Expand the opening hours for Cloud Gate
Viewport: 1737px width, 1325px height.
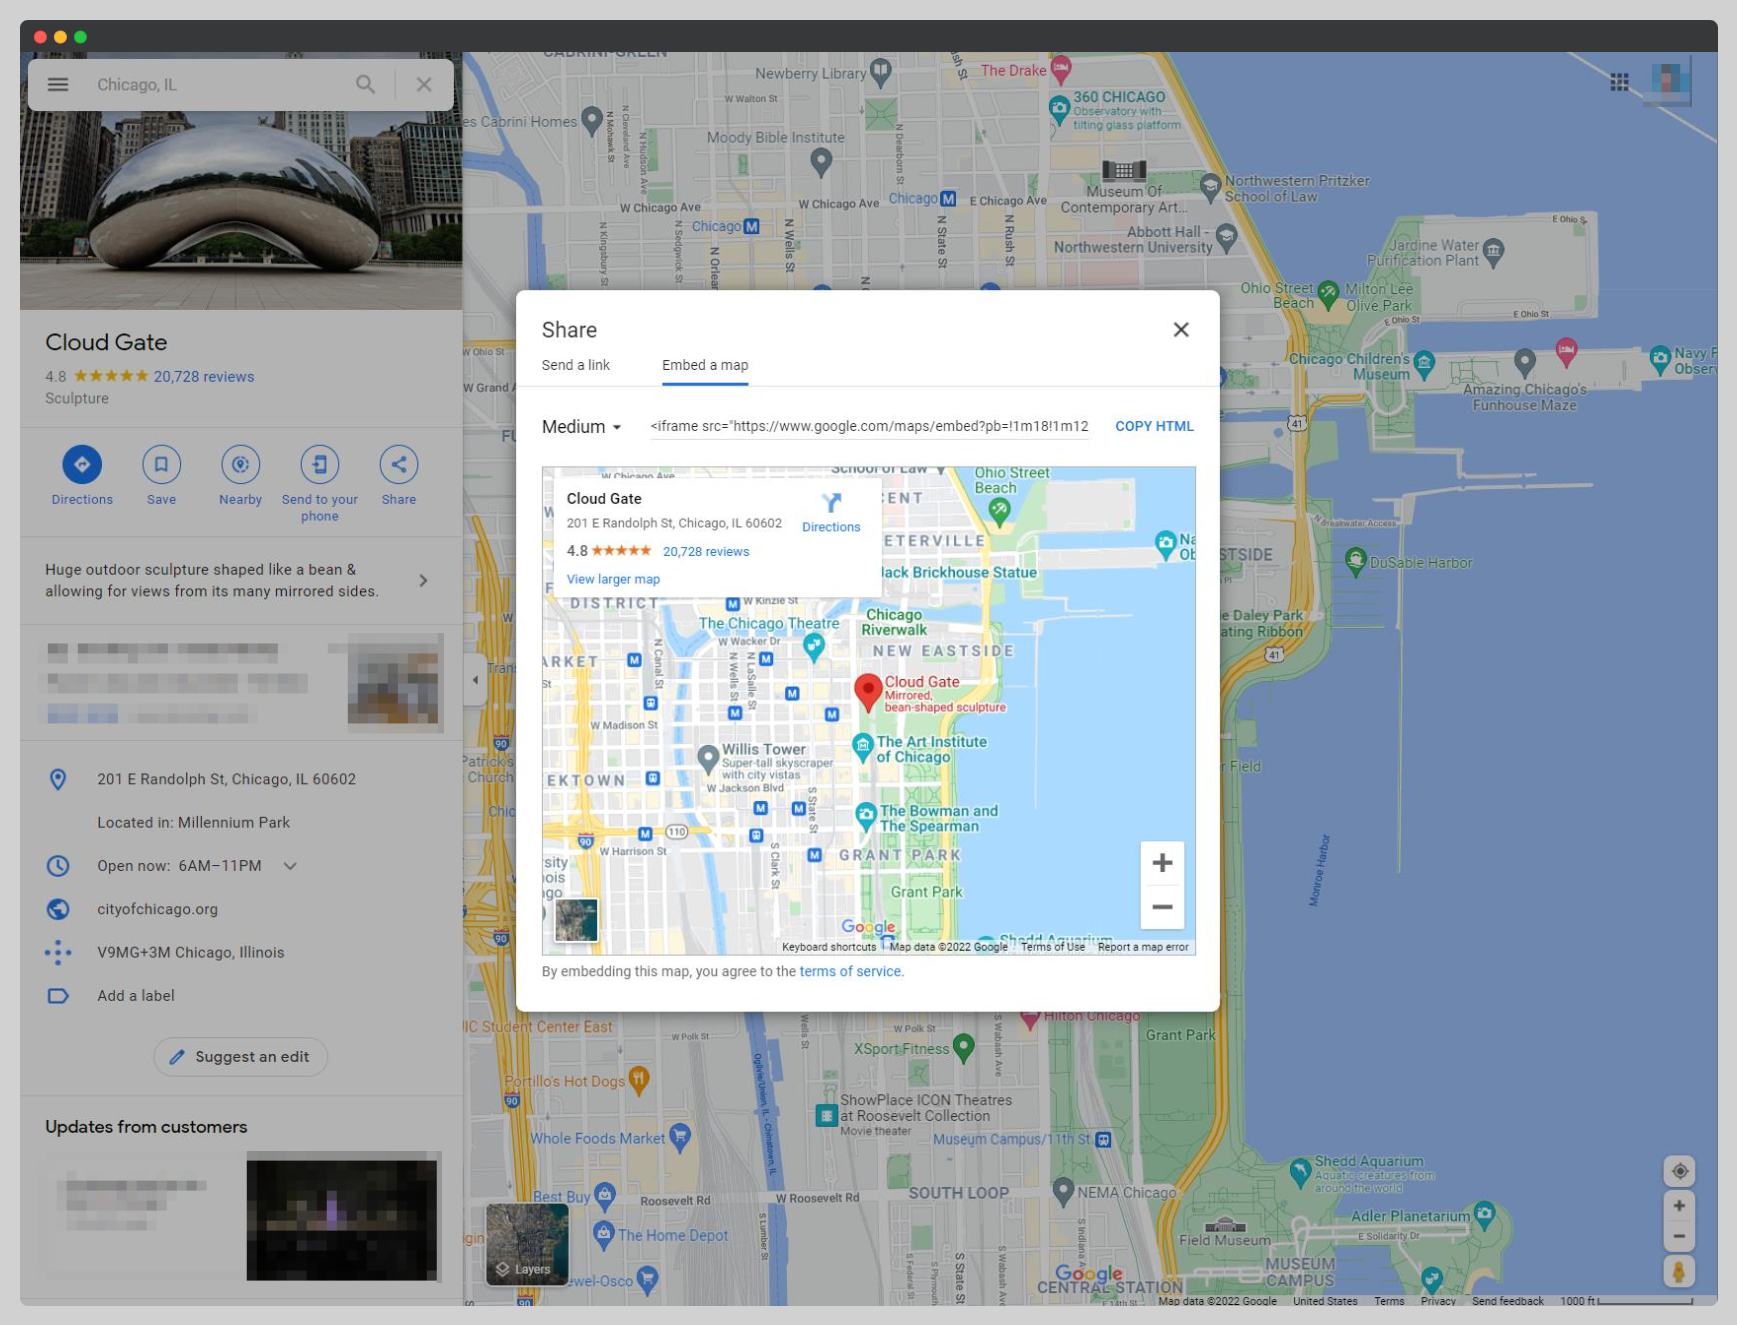(x=289, y=866)
